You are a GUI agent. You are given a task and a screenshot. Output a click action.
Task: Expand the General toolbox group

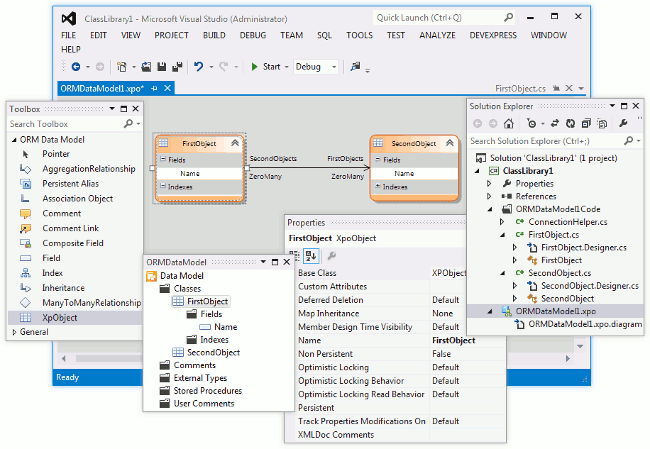(x=14, y=332)
